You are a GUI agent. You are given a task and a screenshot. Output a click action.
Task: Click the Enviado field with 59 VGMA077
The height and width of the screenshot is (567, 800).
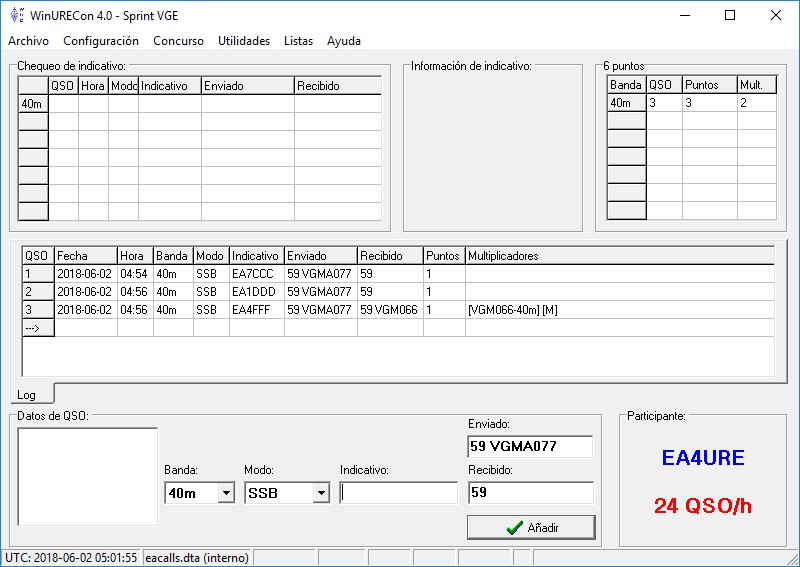tap(530, 446)
